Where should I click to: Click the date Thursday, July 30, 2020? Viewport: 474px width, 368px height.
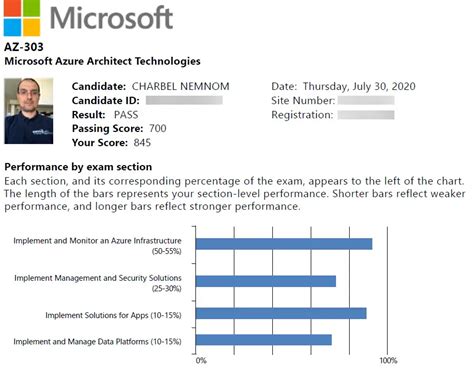359,86
